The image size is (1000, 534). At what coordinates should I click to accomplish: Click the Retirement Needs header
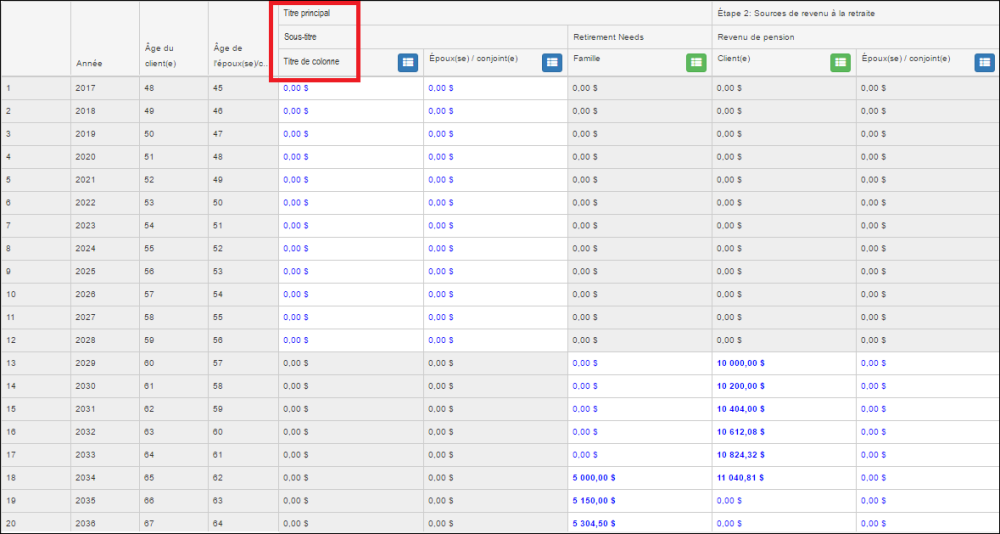tap(608, 37)
